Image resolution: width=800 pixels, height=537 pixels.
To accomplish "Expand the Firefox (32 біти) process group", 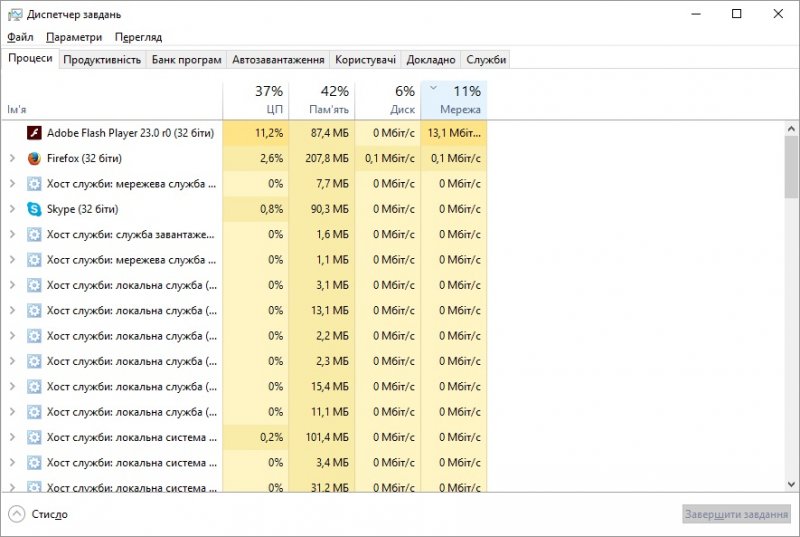I will tap(12, 159).
